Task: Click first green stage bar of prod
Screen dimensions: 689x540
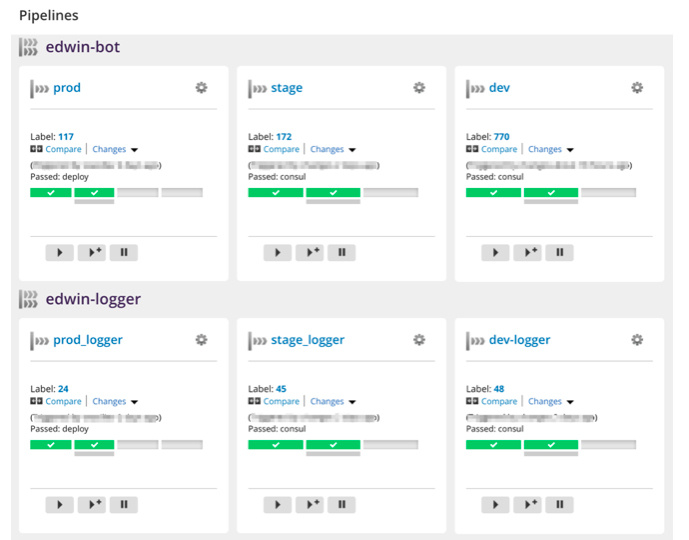Action: [x=50, y=192]
